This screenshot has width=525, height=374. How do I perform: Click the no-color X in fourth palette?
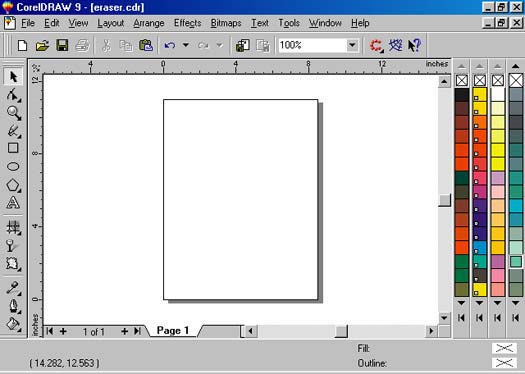[x=516, y=80]
